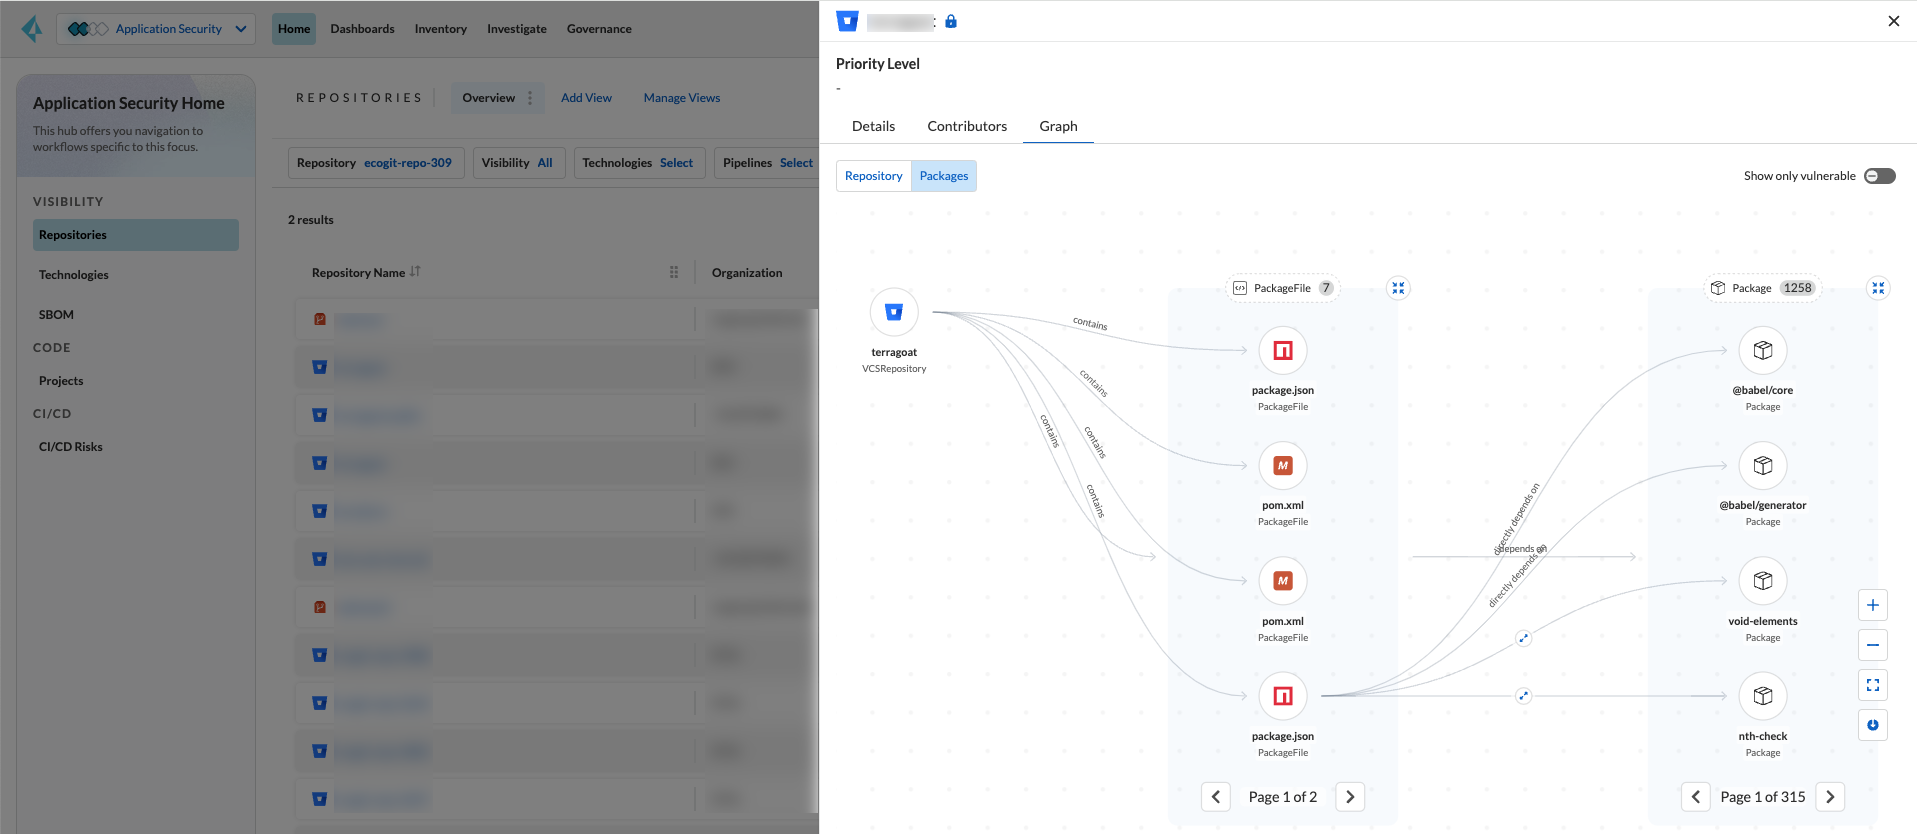
Task: Open the Pipelines Select filter
Action: pyautogui.click(x=768, y=163)
